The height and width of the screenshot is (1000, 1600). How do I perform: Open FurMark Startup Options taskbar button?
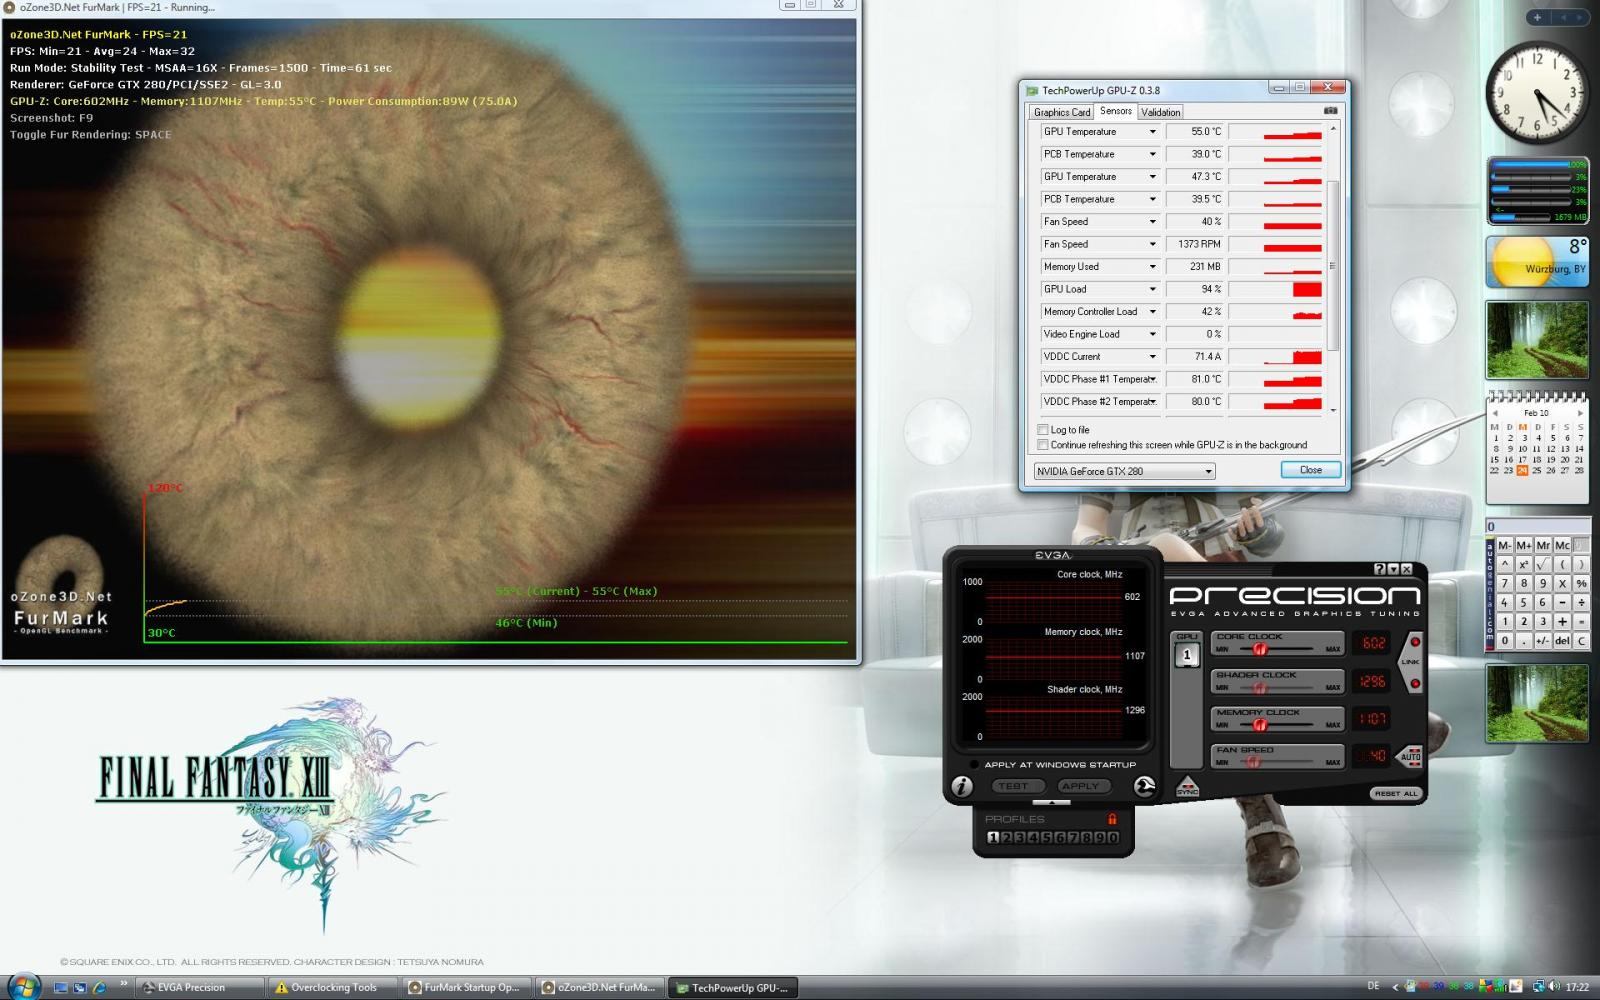coord(467,987)
